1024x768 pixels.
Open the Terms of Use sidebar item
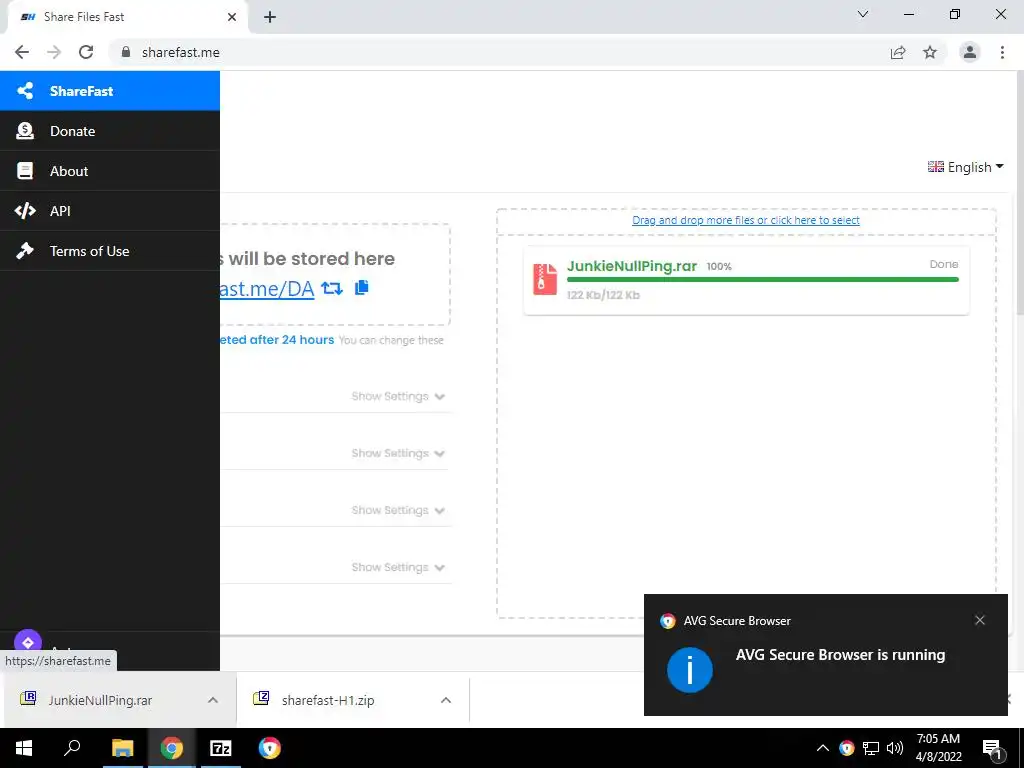click(x=110, y=251)
